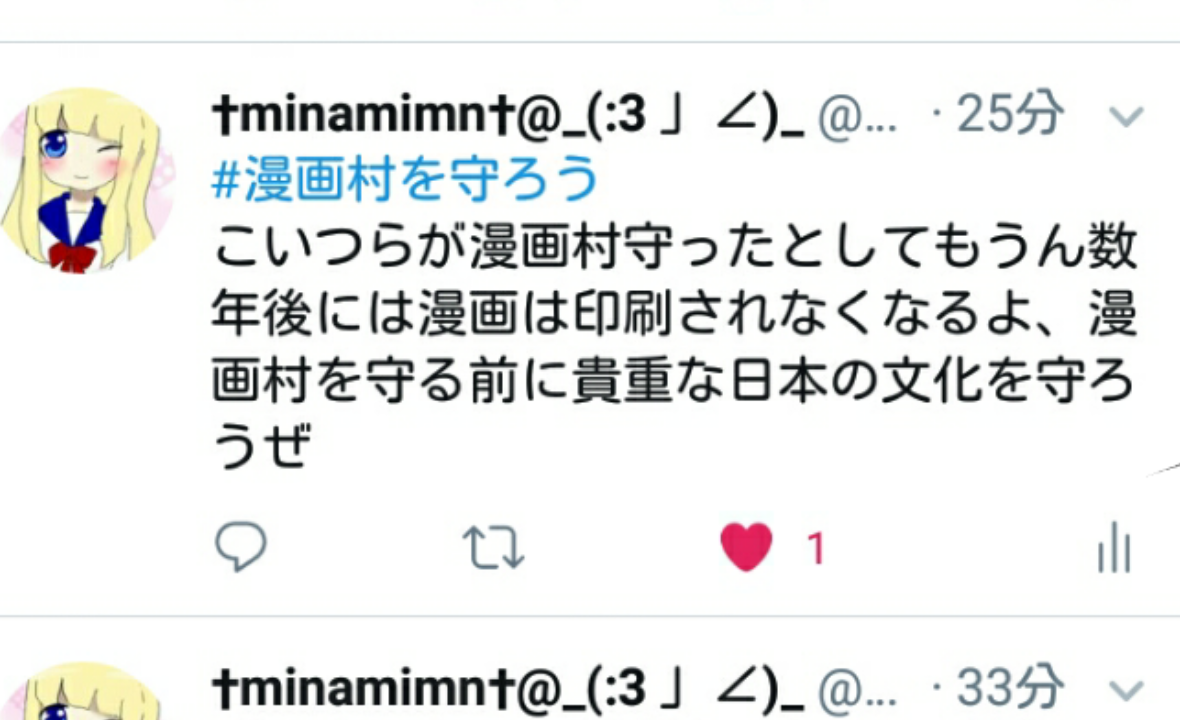Open the †minamimn† display name on the 25分 tweet
Screen dimensions: 1180x720
[x=508, y=115]
